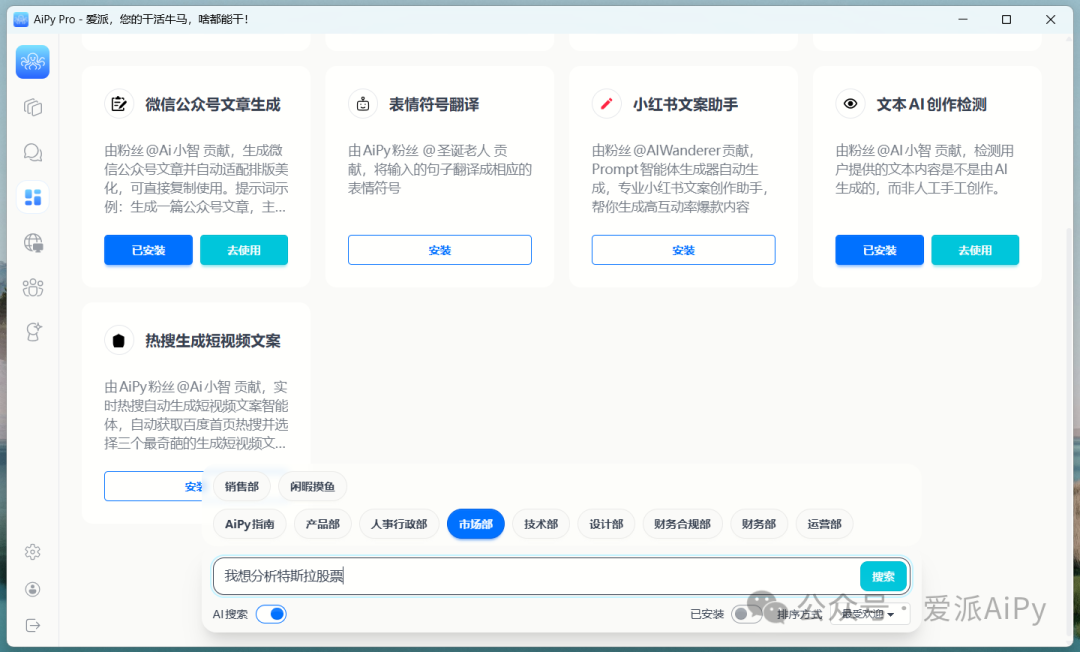This screenshot has height=652, width=1080.
Task: Select the 设计部 category tag
Action: [x=606, y=525]
